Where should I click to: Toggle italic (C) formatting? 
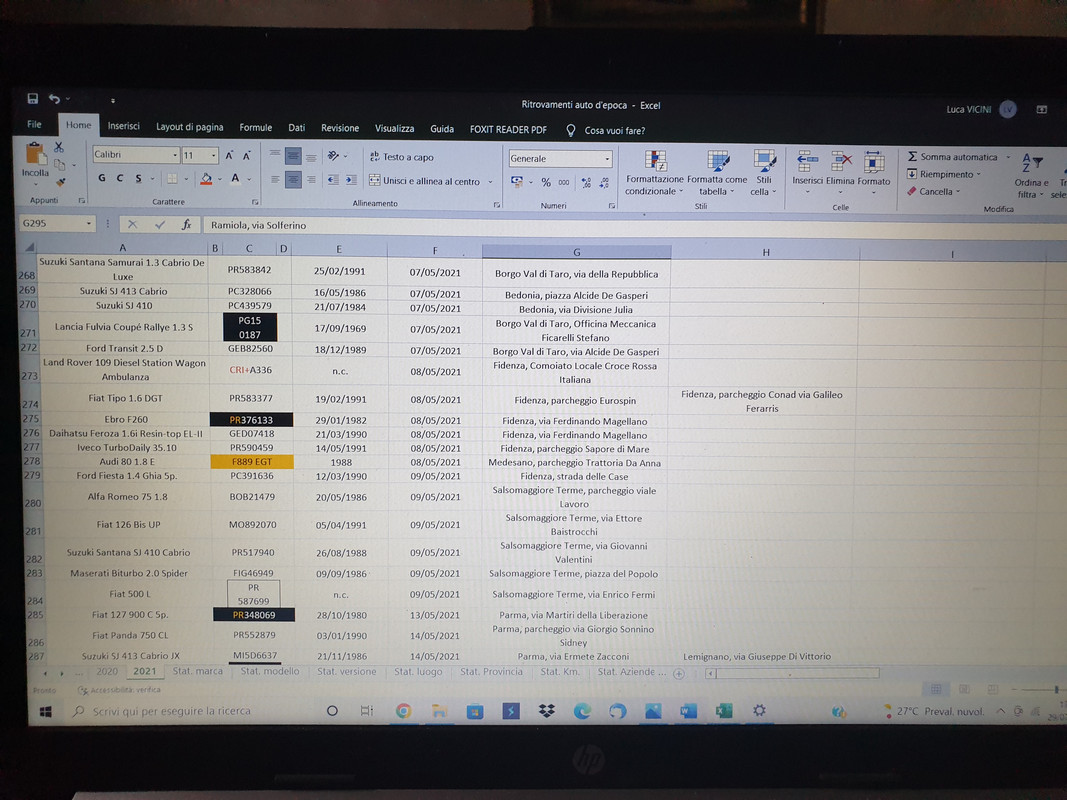coord(120,178)
